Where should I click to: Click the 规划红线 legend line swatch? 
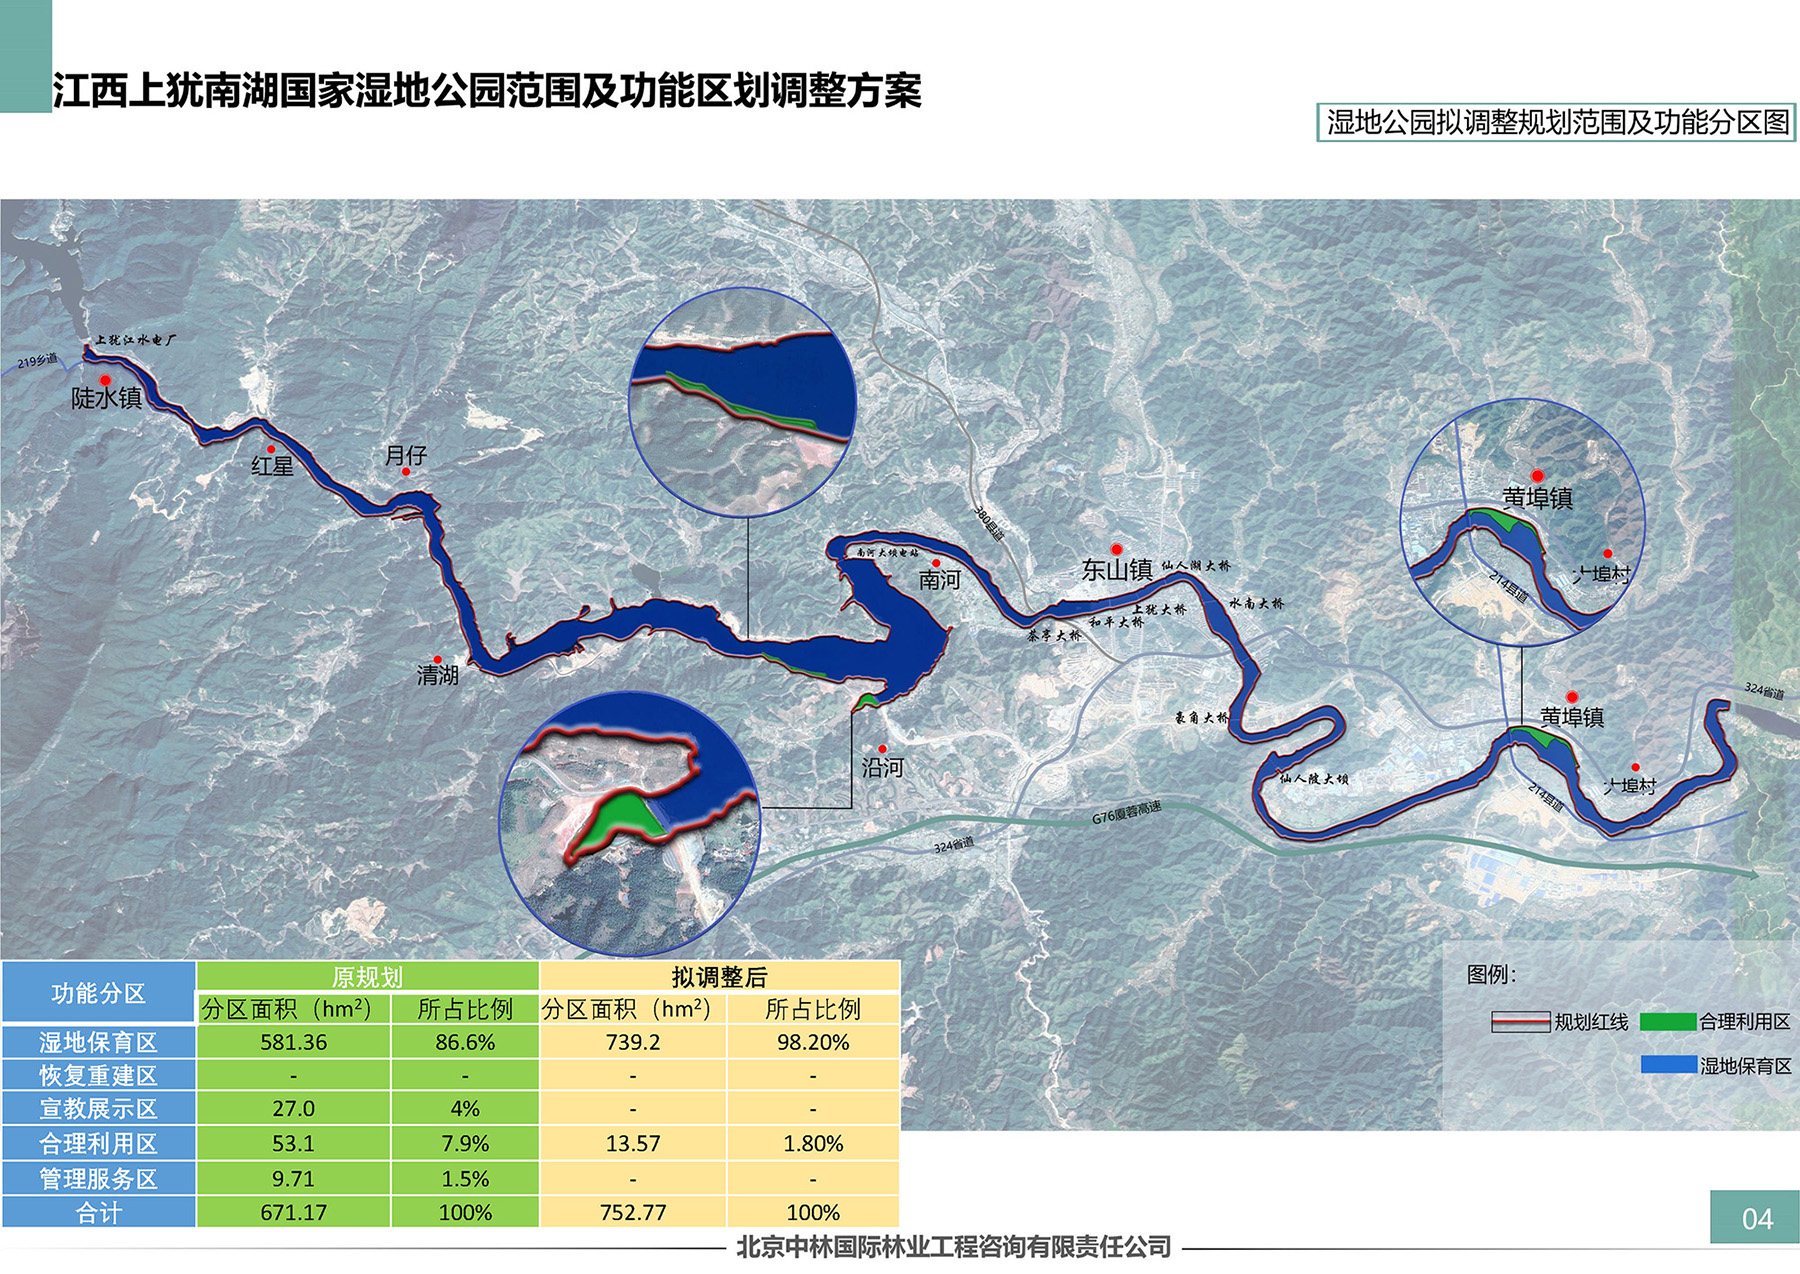coord(1520,1022)
